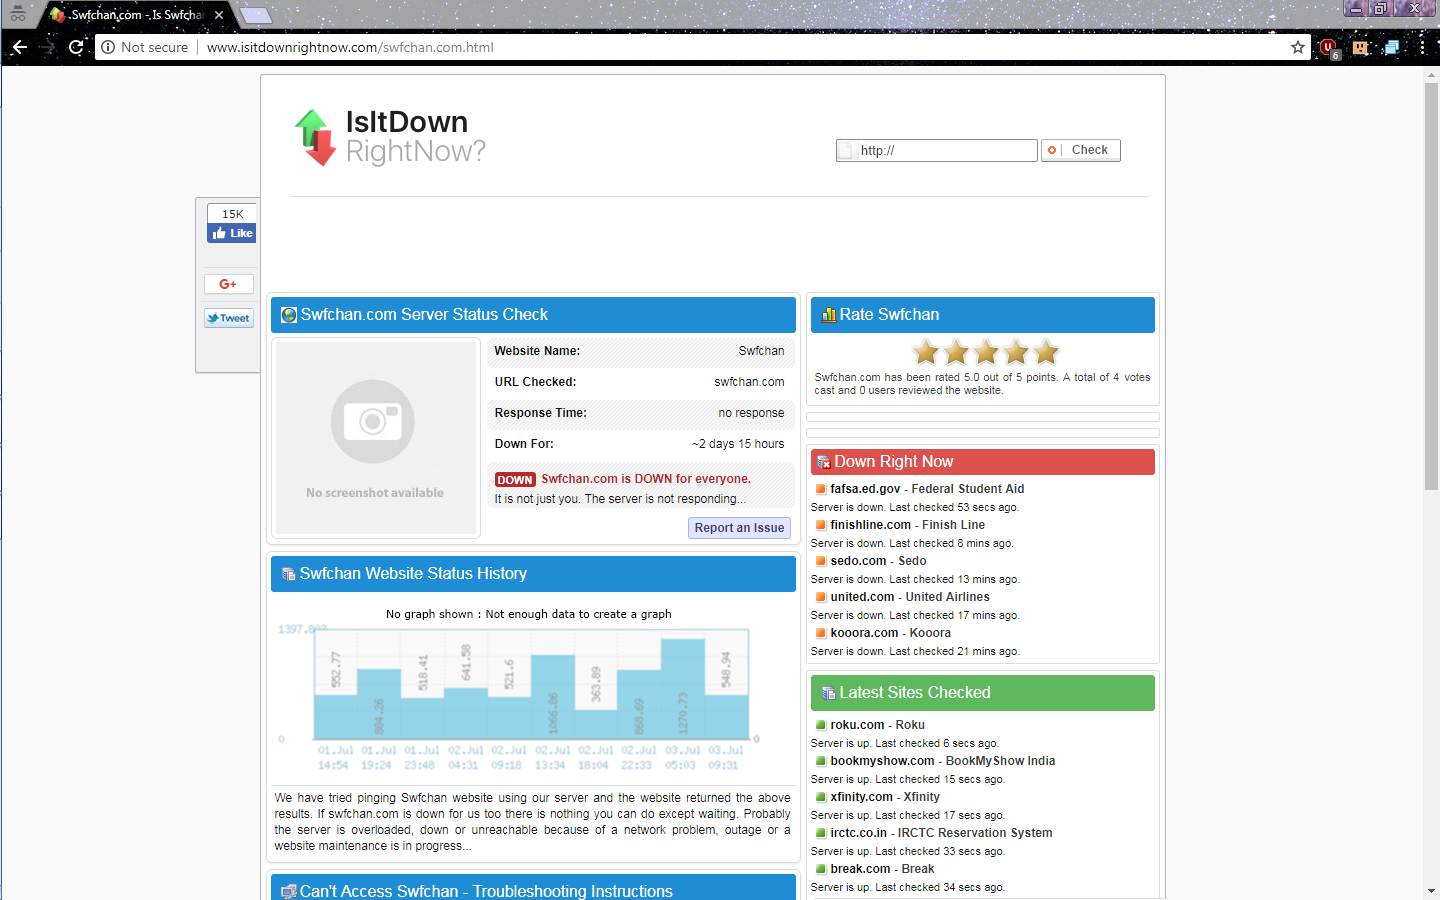Click the green status icon beside xfinity.com
Image resolution: width=1440 pixels, height=900 pixels.
tap(821, 797)
